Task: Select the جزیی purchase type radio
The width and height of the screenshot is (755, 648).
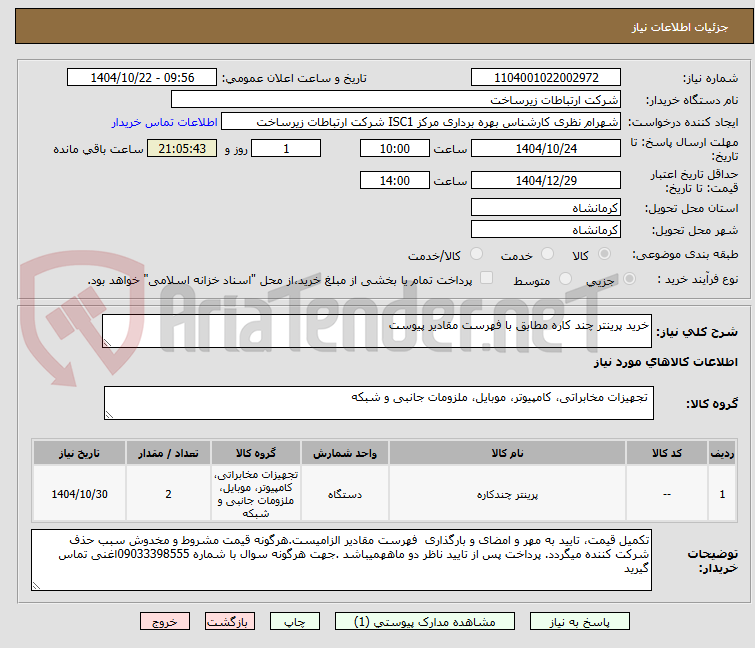Action: pos(629,279)
